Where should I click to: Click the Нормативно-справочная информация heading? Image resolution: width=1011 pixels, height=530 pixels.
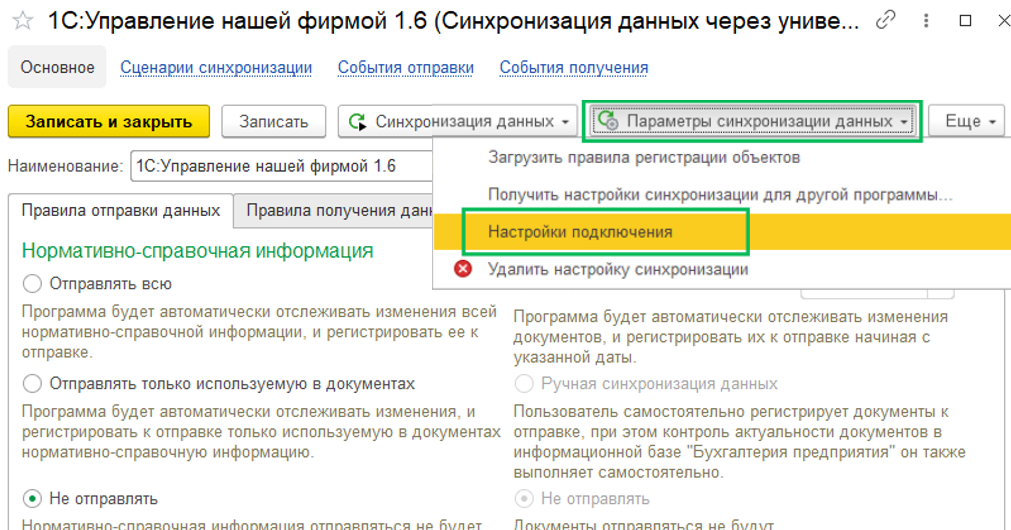197,251
